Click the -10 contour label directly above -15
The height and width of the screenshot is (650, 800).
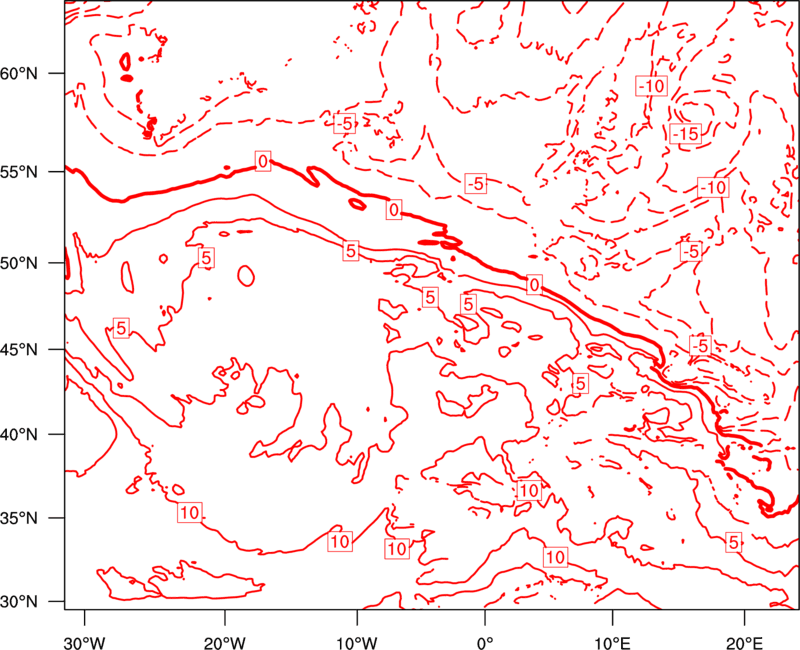point(652,86)
